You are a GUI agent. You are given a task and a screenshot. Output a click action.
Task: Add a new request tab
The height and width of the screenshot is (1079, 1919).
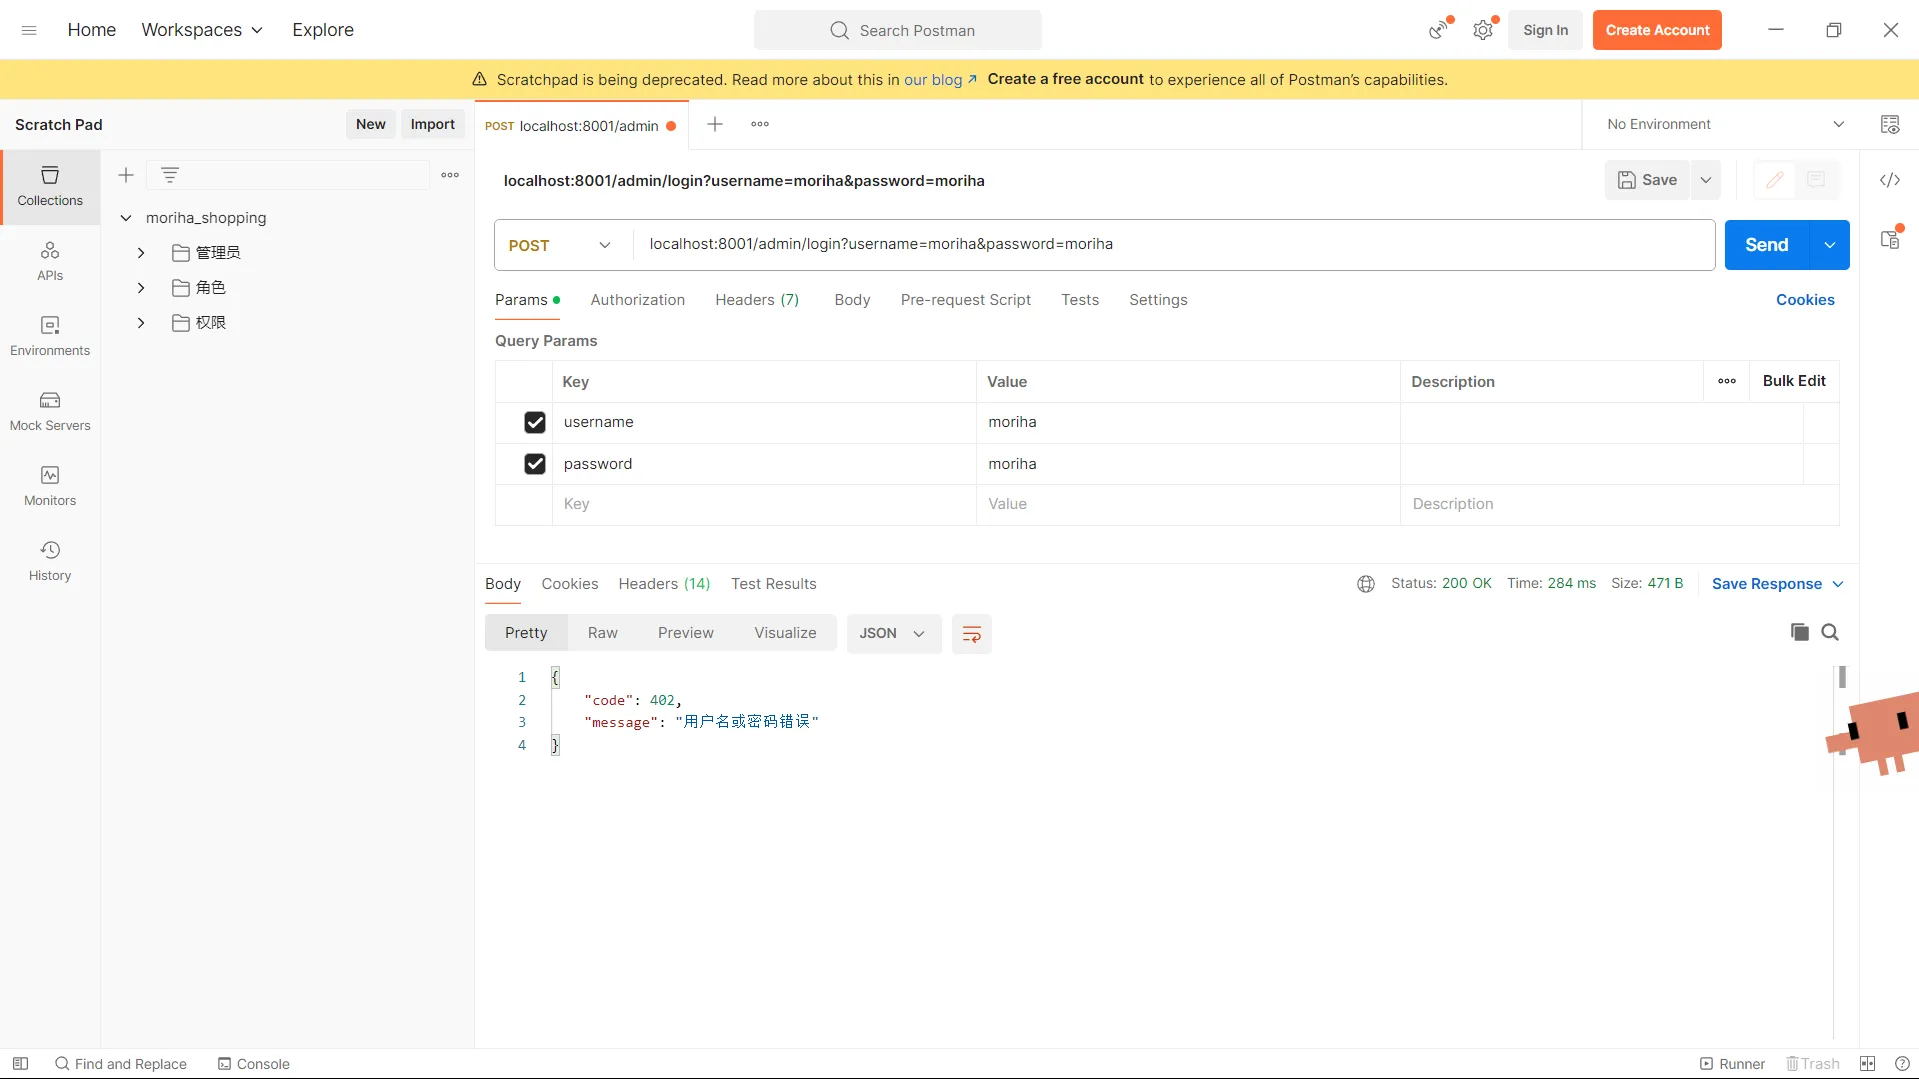tap(715, 124)
